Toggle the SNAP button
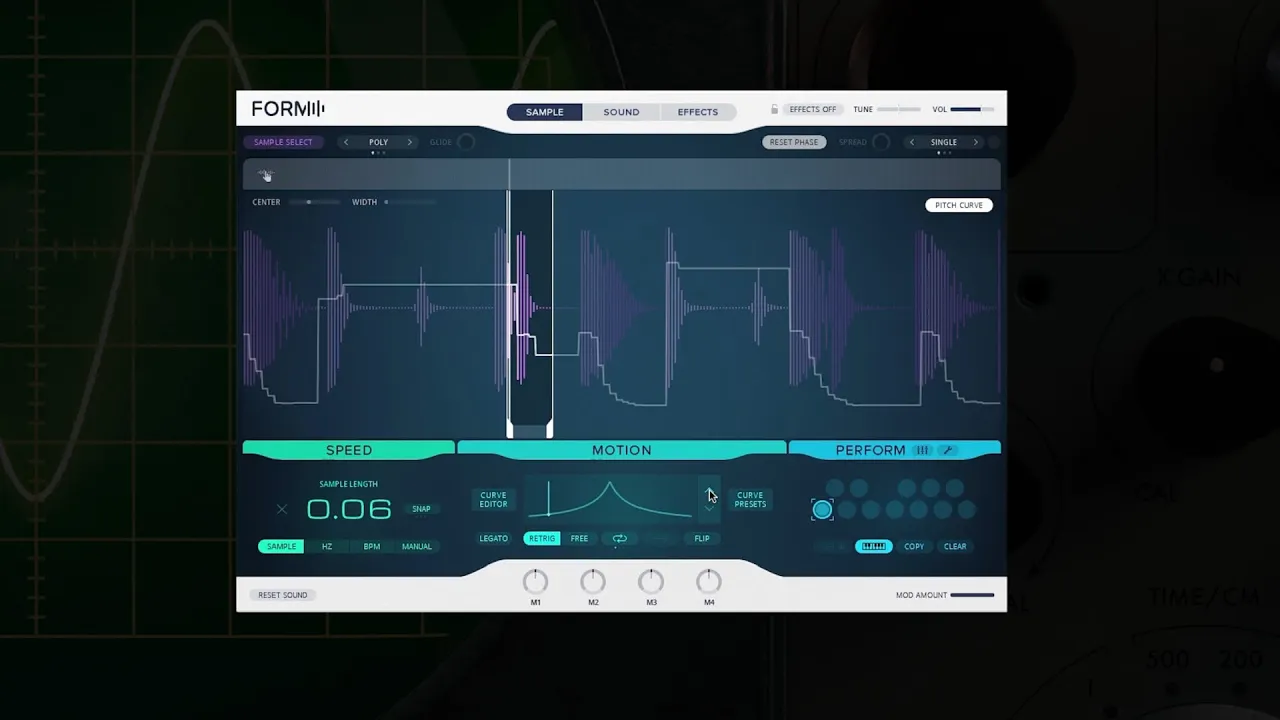This screenshot has height=720, width=1280. click(x=421, y=509)
